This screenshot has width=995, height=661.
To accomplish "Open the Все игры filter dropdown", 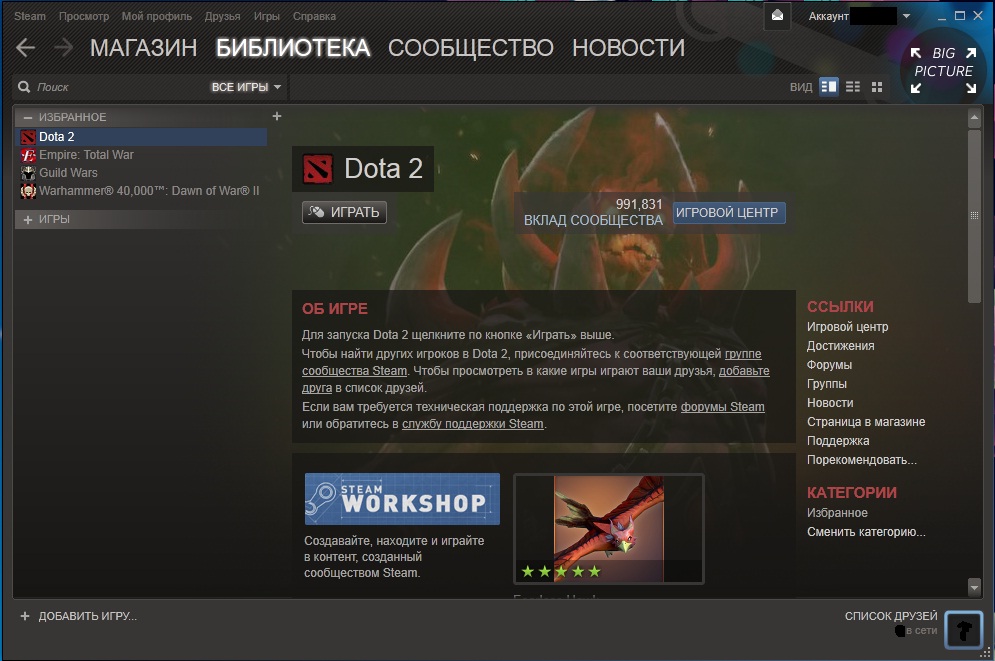I will pyautogui.click(x=246, y=87).
